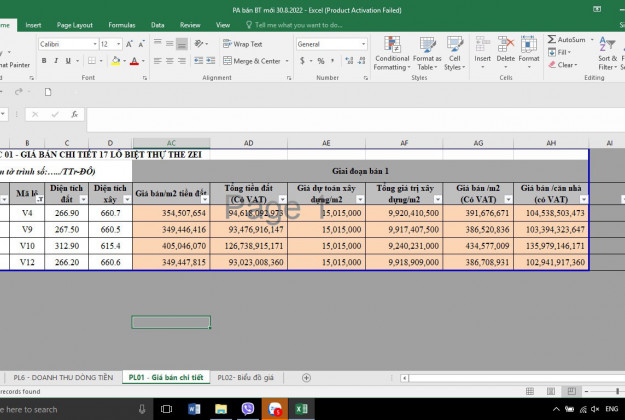
Task: Open the Orientation text rotation tool
Action: coord(199,43)
